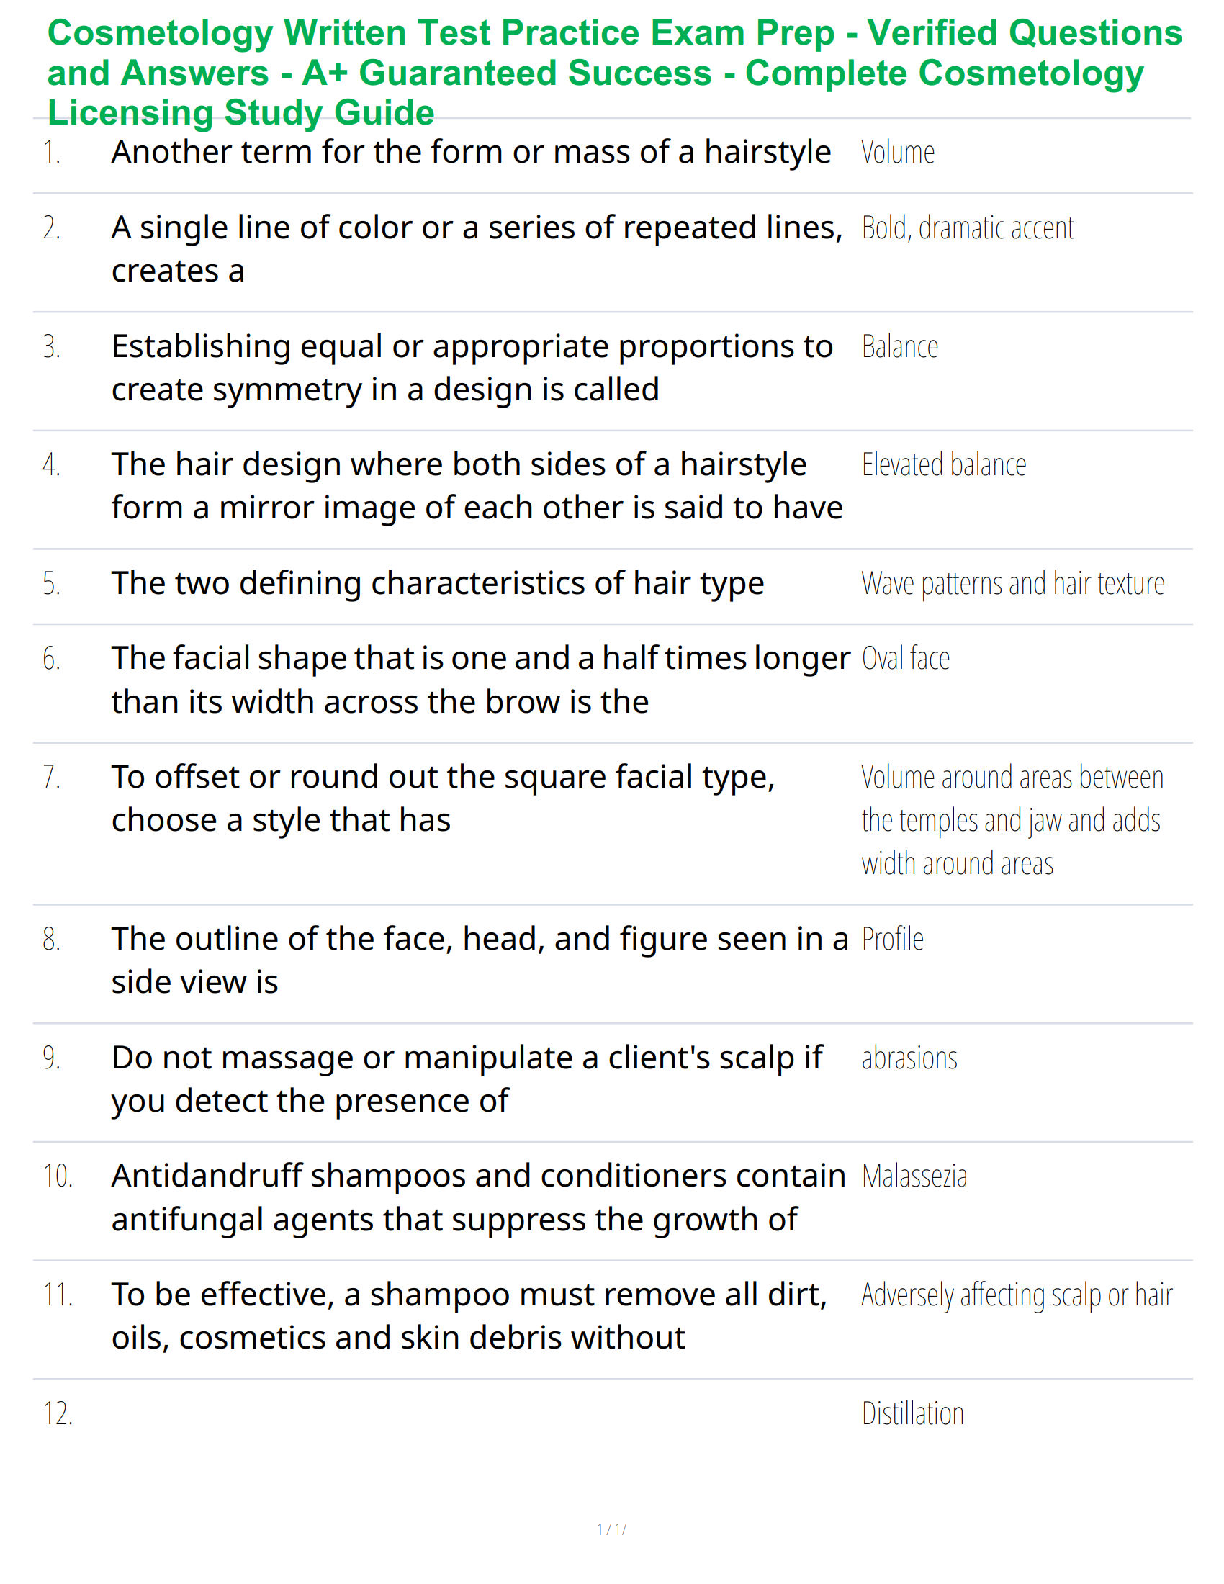
Task: Click the question about defining characteristics of hair type
Action: pos(437,584)
